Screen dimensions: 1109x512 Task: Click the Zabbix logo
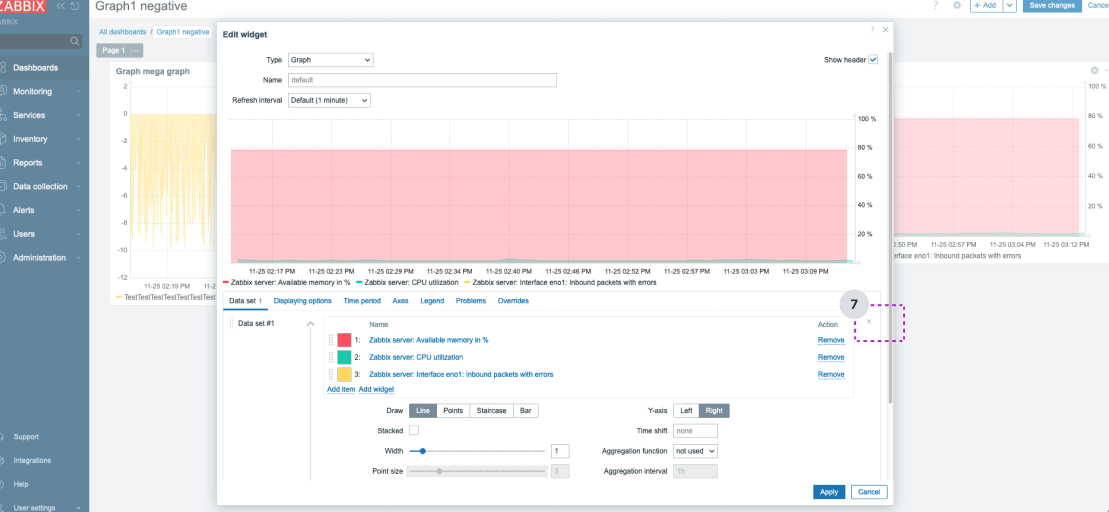tap(23, 6)
